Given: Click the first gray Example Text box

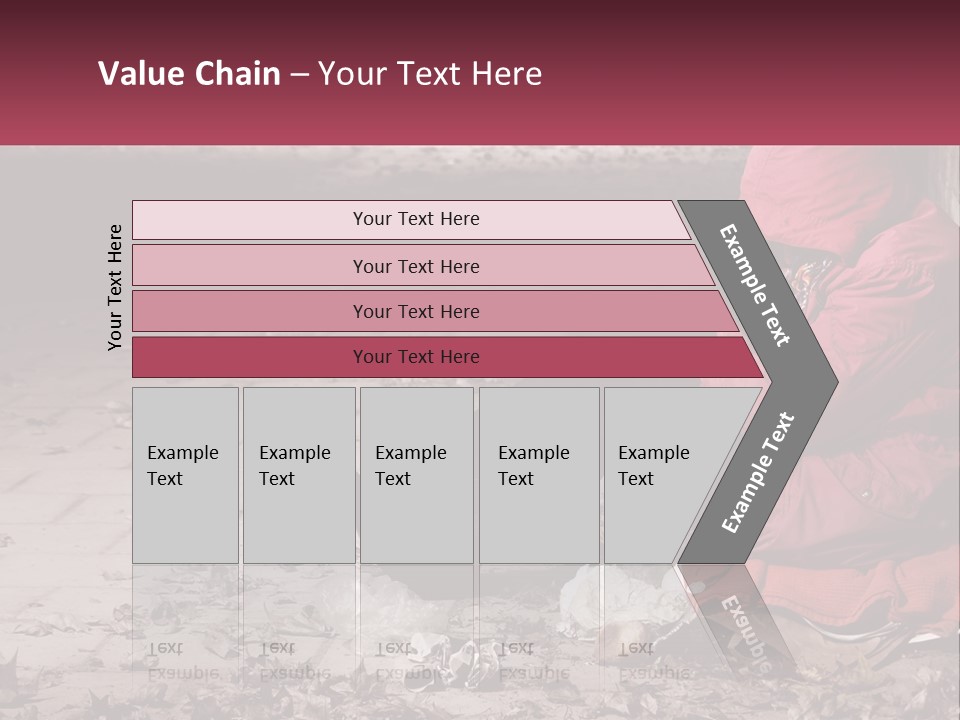Looking at the screenshot, I should 185,475.
